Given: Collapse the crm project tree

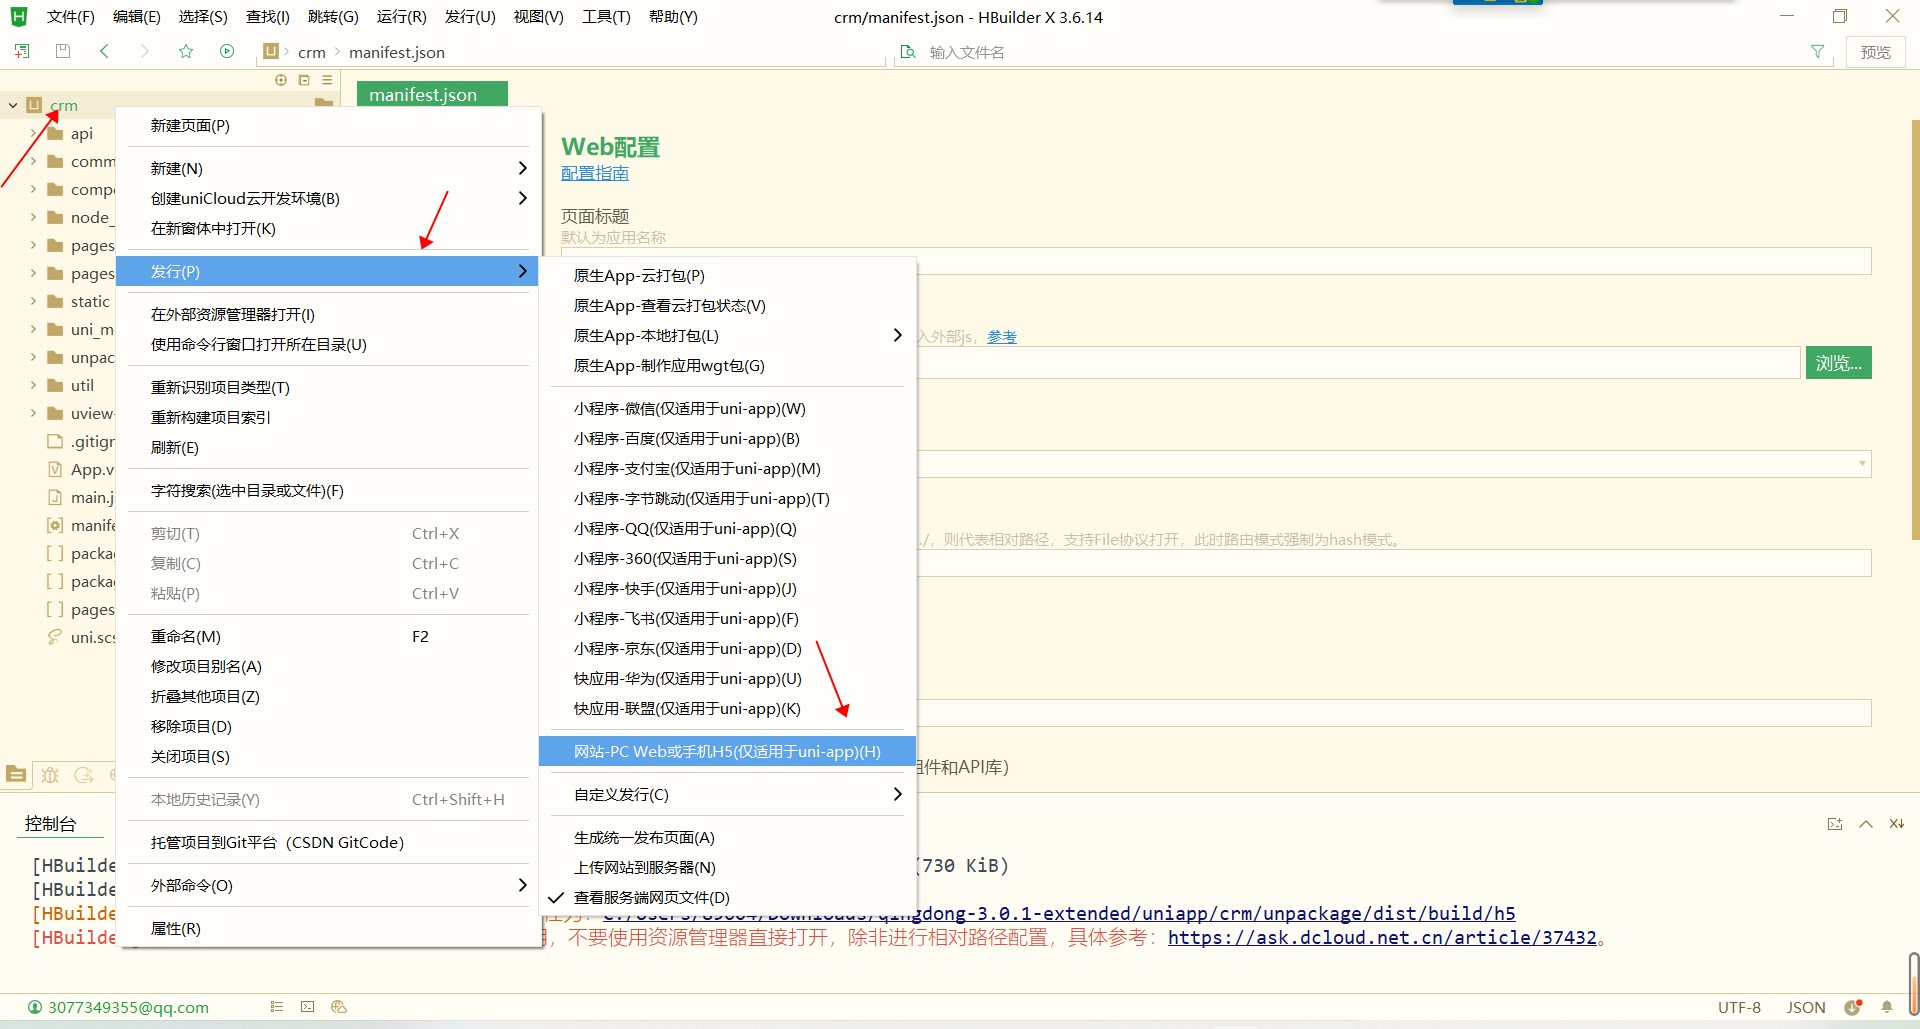Looking at the screenshot, I should pos(13,105).
